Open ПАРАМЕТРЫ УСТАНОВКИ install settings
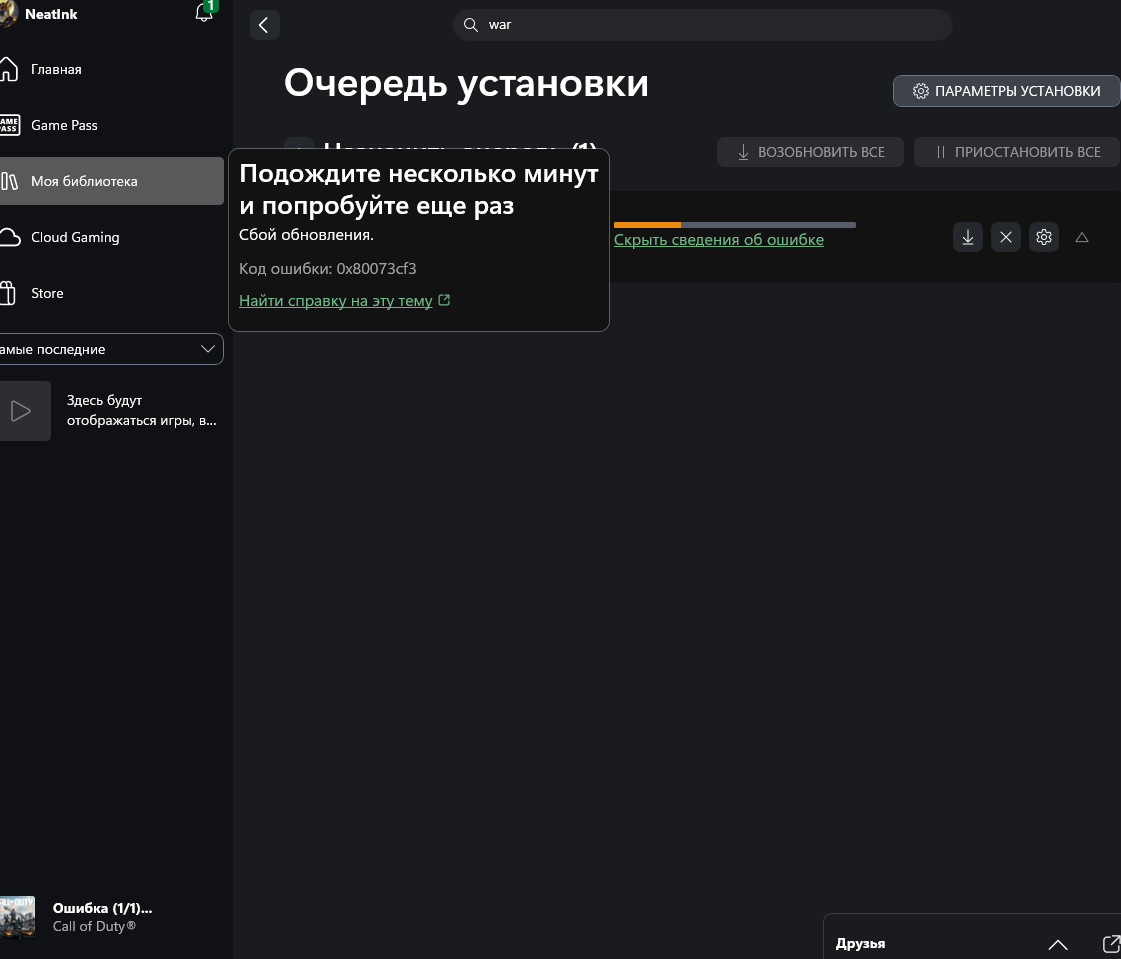Image resolution: width=1121 pixels, height=959 pixels. click(x=1006, y=91)
